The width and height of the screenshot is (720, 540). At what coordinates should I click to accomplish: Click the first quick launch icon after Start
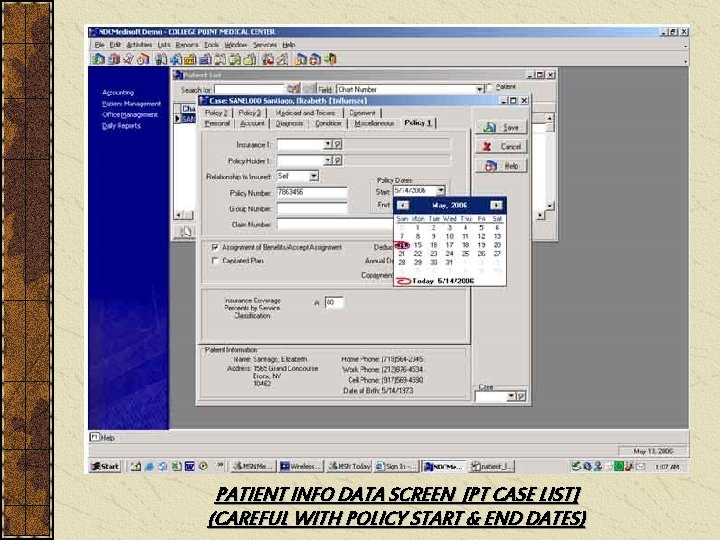click(135, 466)
